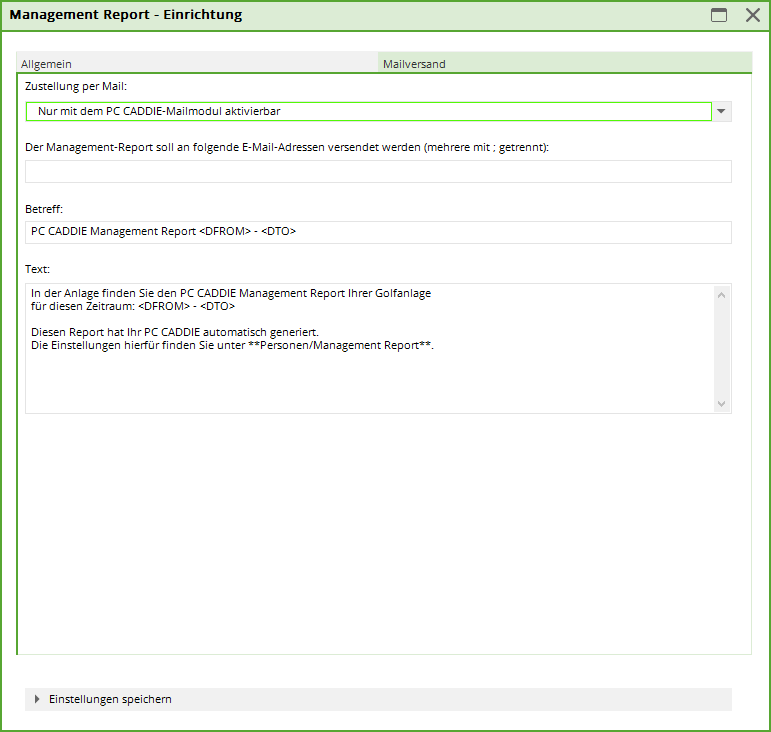Click the line 'Die Einstellungen hierfür finden Sie'
The height and width of the screenshot is (732, 771).
click(232, 345)
